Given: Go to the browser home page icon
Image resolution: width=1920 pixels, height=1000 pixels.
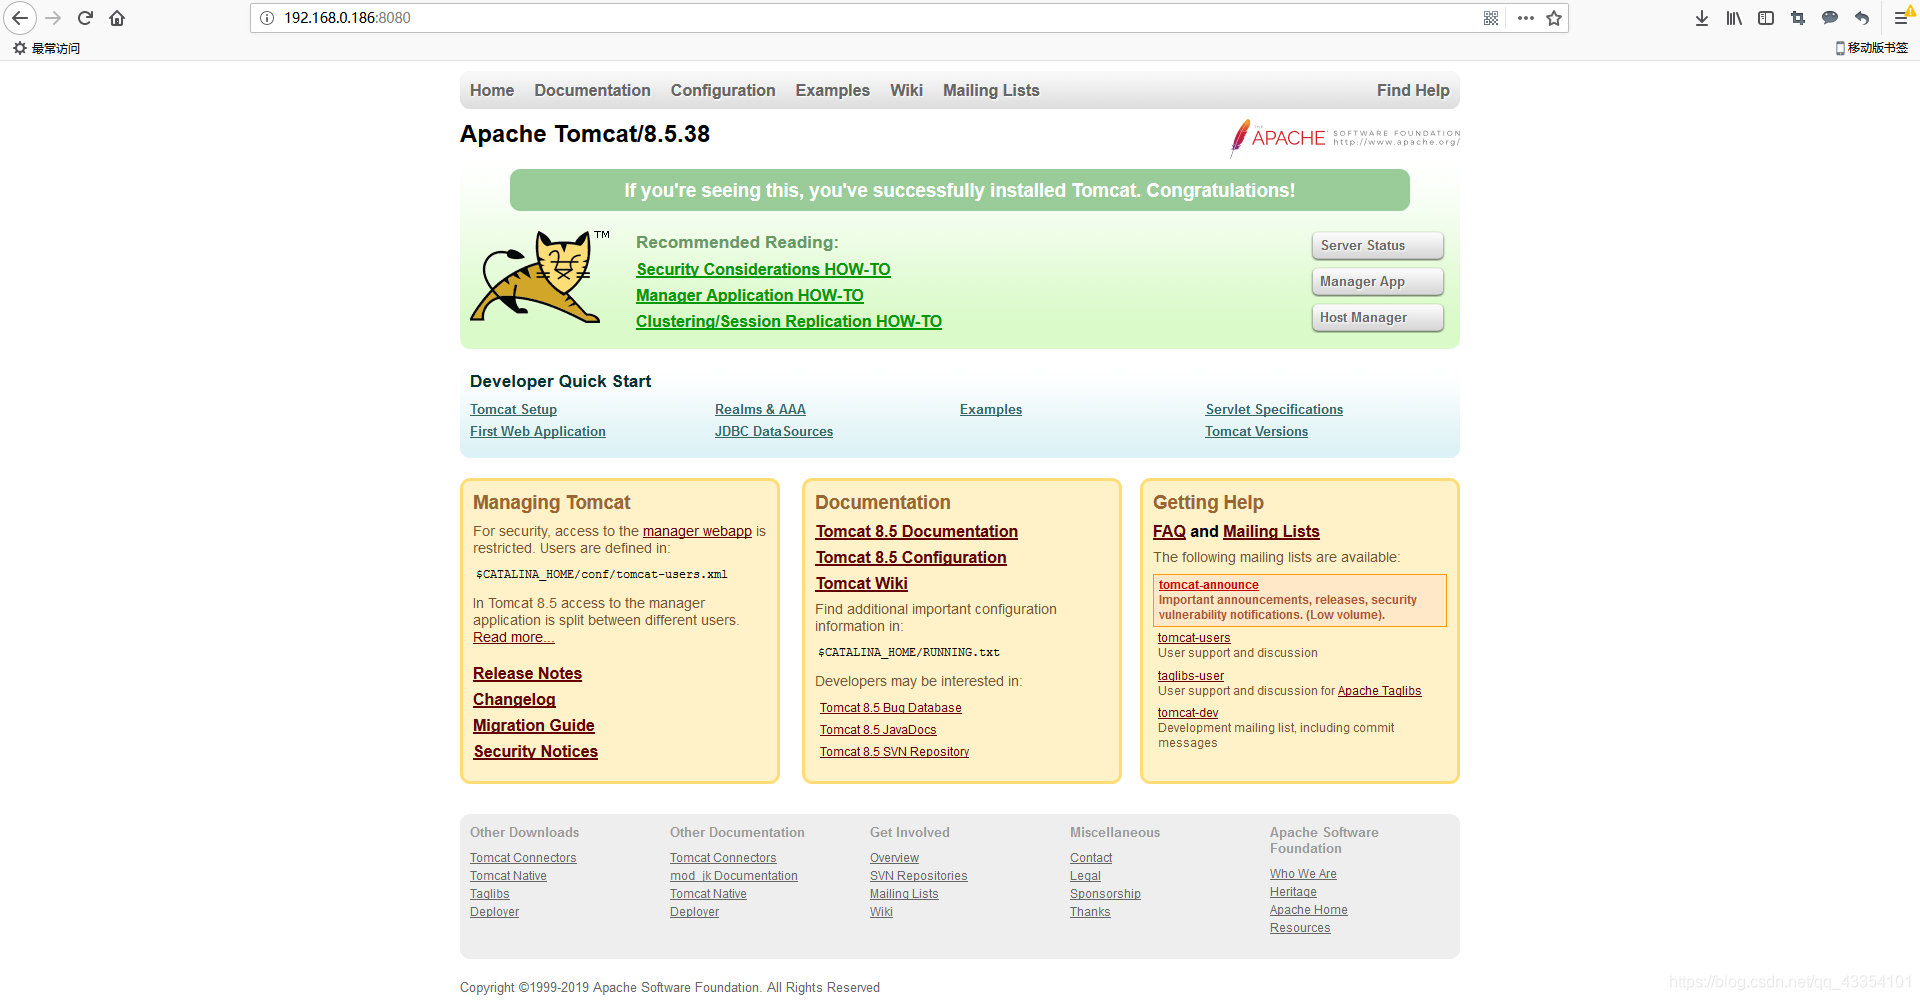Looking at the screenshot, I should [x=117, y=18].
